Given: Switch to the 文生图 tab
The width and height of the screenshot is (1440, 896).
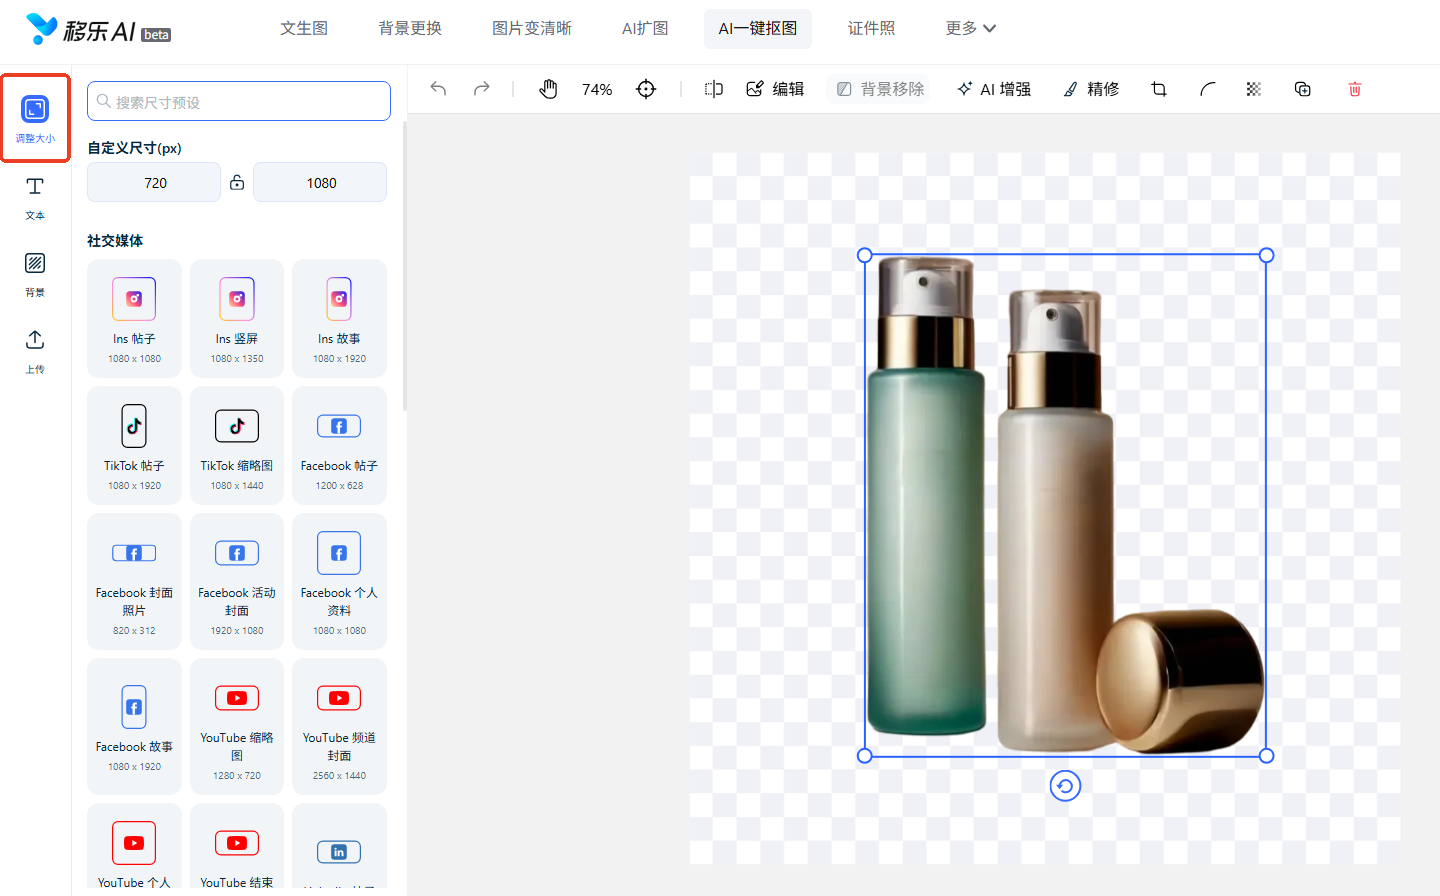Looking at the screenshot, I should [304, 28].
